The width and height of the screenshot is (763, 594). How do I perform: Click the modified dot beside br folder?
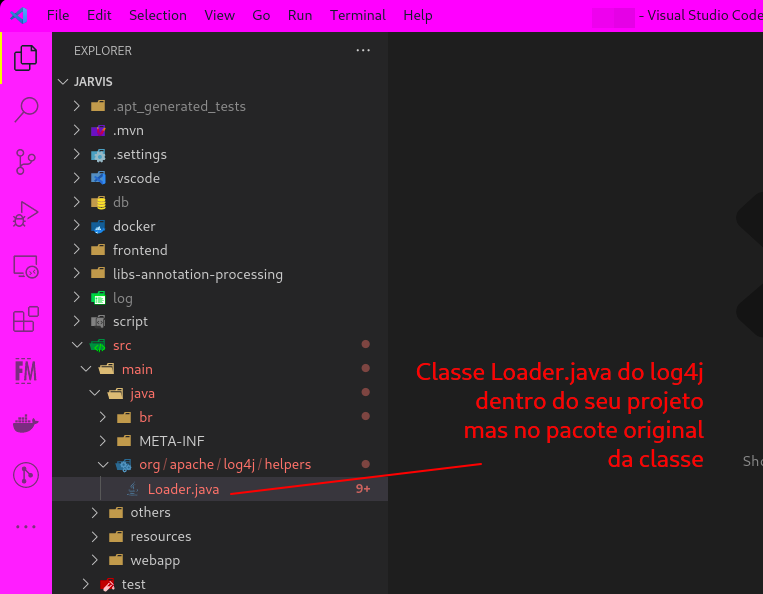[x=365, y=416]
